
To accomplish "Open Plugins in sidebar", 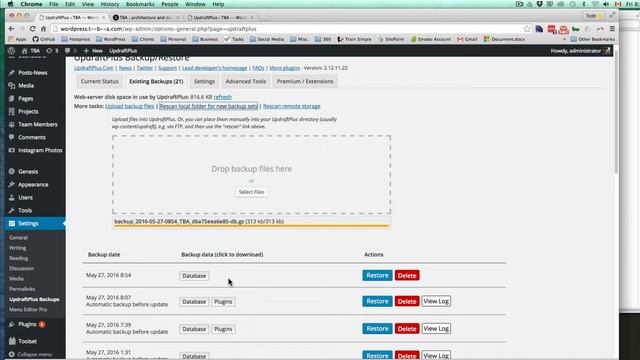I will click(x=27, y=324).
